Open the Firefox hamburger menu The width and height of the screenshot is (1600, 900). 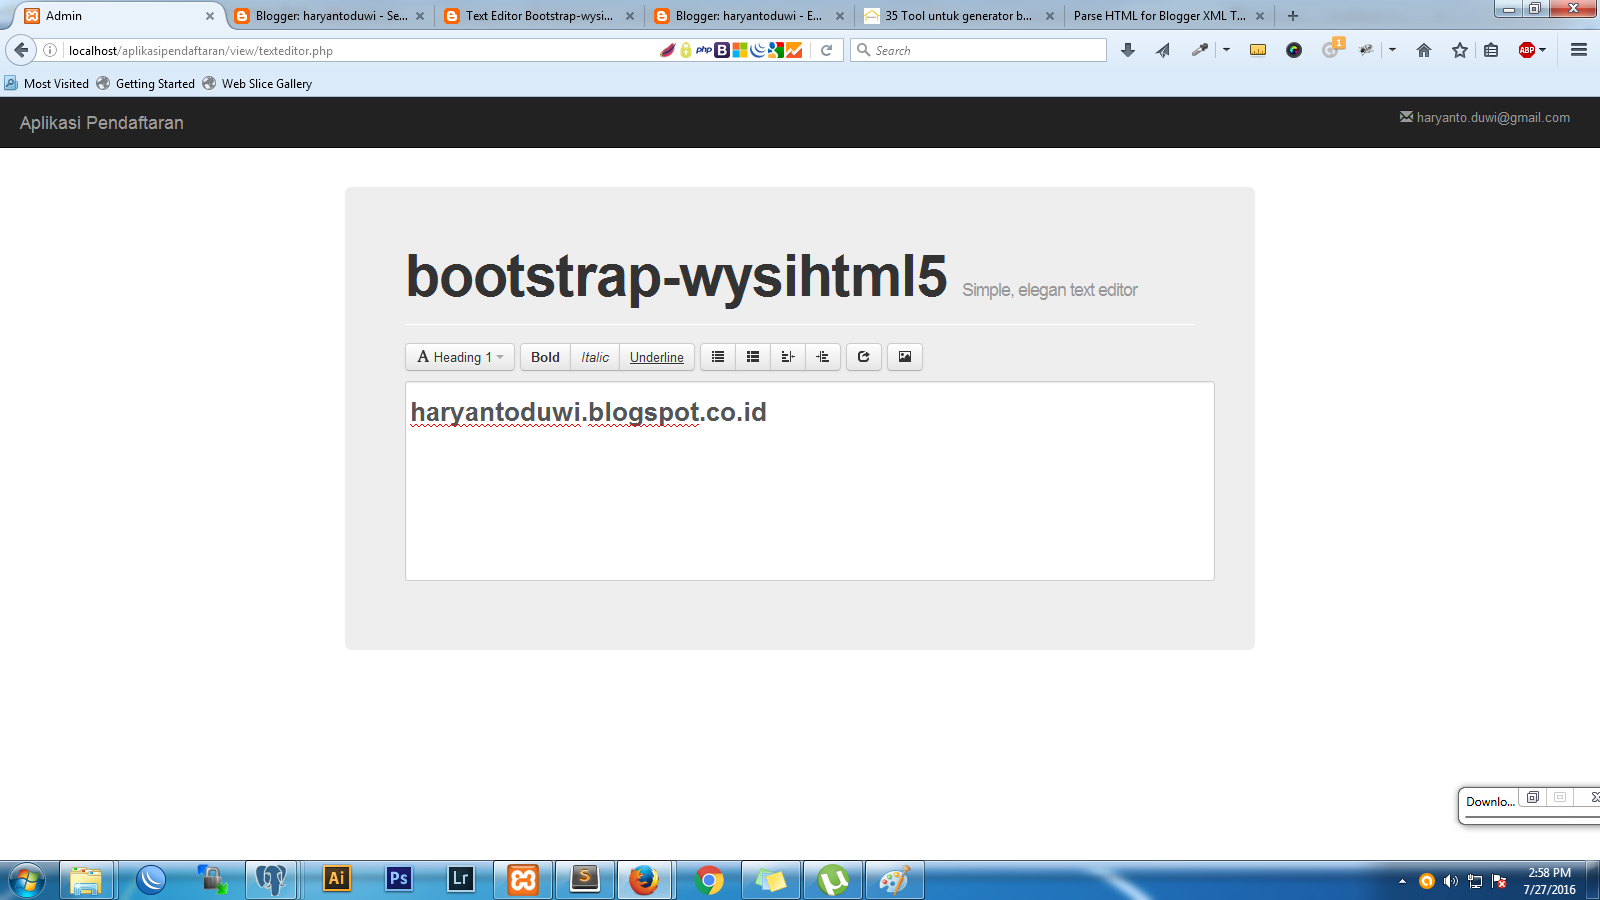1580,49
